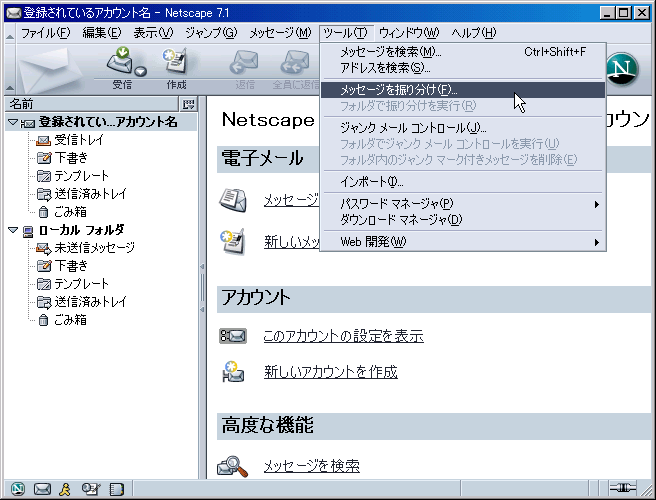The height and width of the screenshot is (500, 656).
Task: Expand Web 開発(W) submenu
Action: point(463,242)
